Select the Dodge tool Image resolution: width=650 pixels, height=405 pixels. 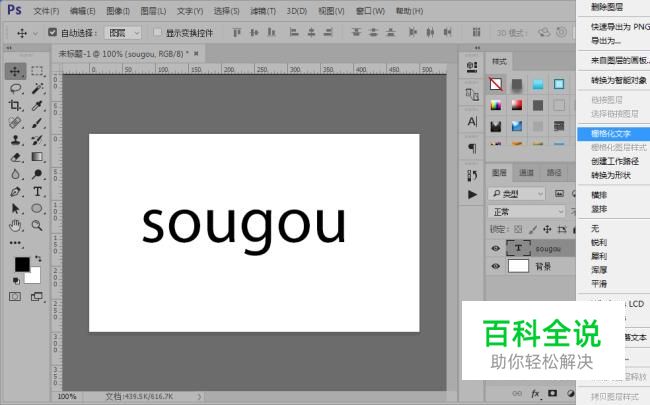[x=37, y=174]
